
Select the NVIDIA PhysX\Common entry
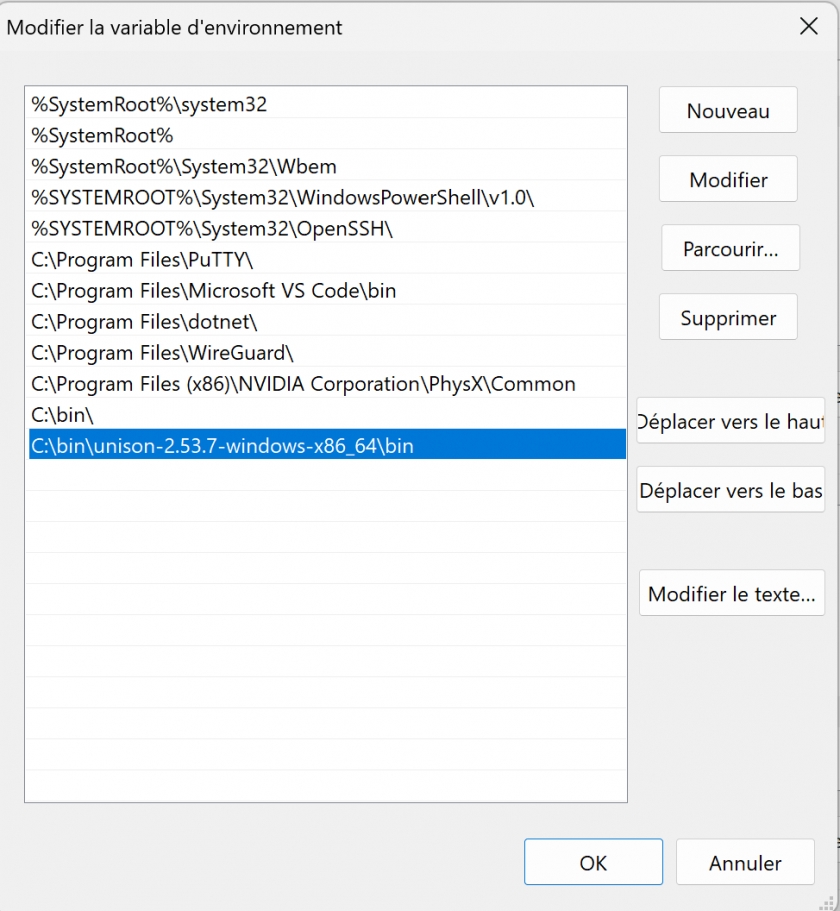327,383
